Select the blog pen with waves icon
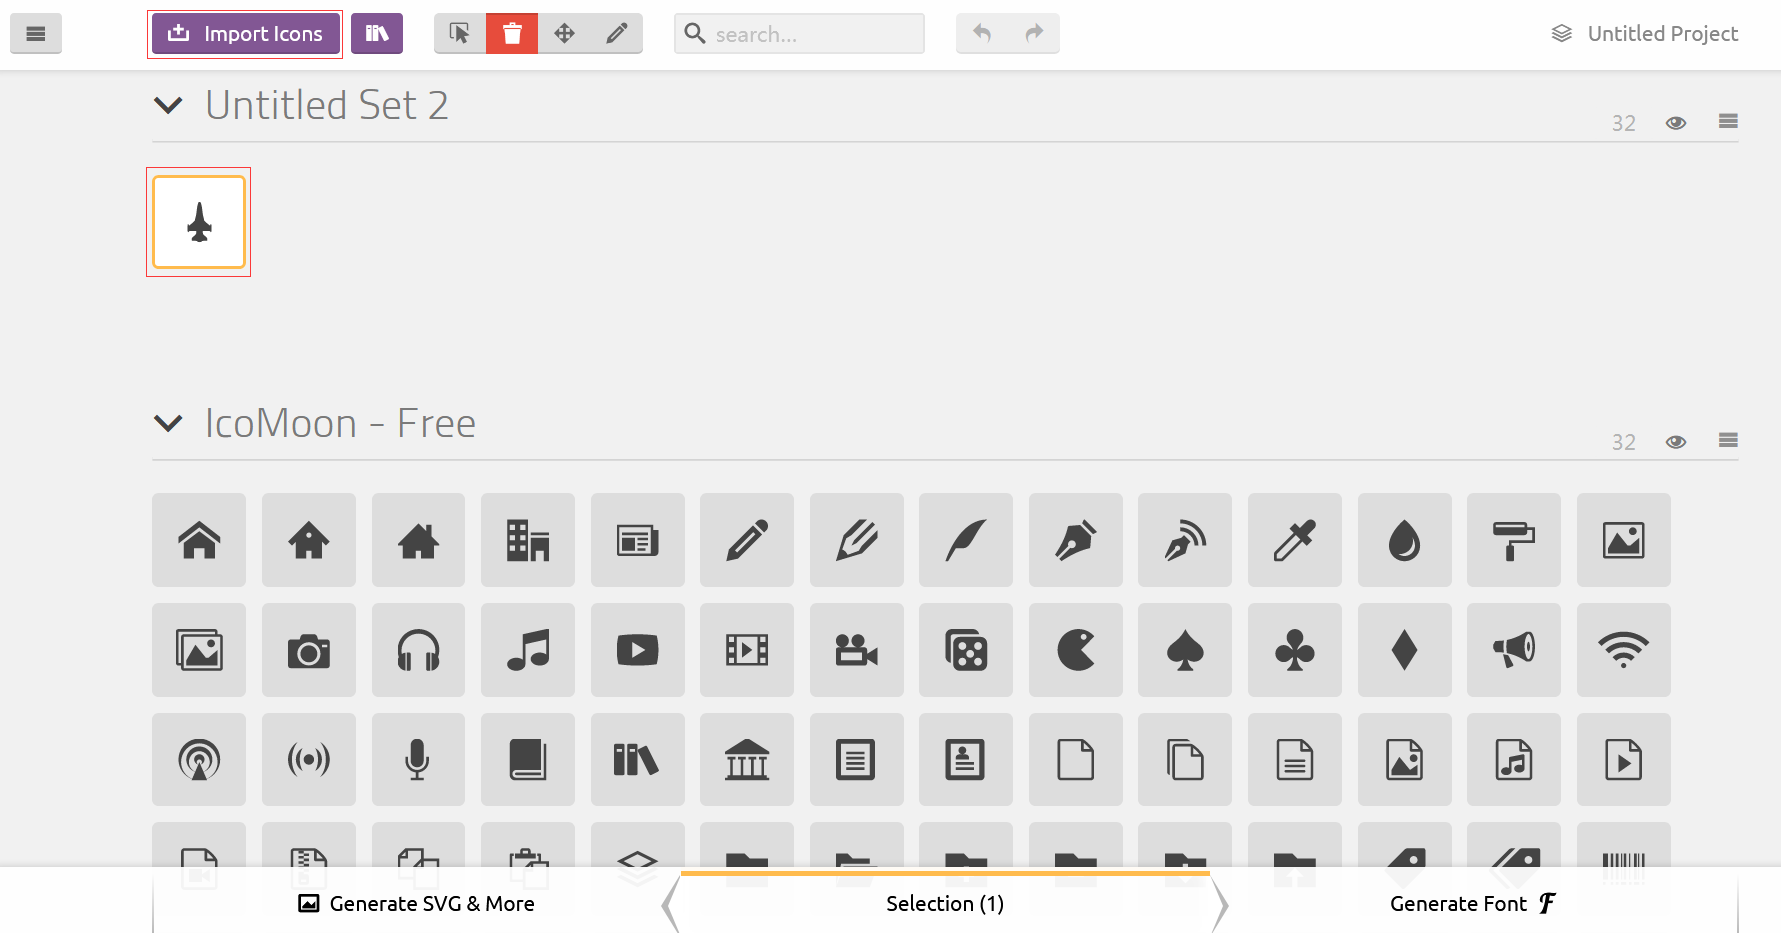 [x=1185, y=540]
